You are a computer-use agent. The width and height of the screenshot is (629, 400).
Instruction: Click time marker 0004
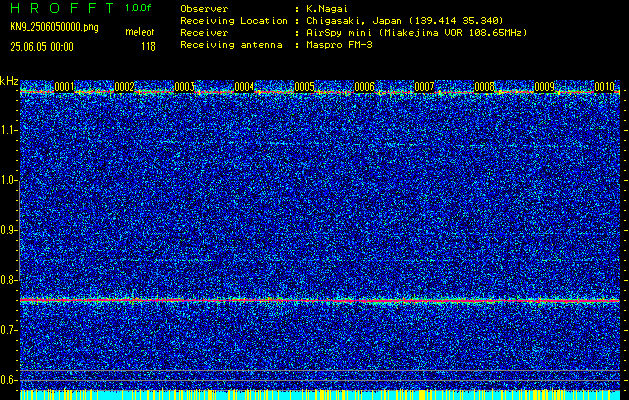tap(244, 87)
